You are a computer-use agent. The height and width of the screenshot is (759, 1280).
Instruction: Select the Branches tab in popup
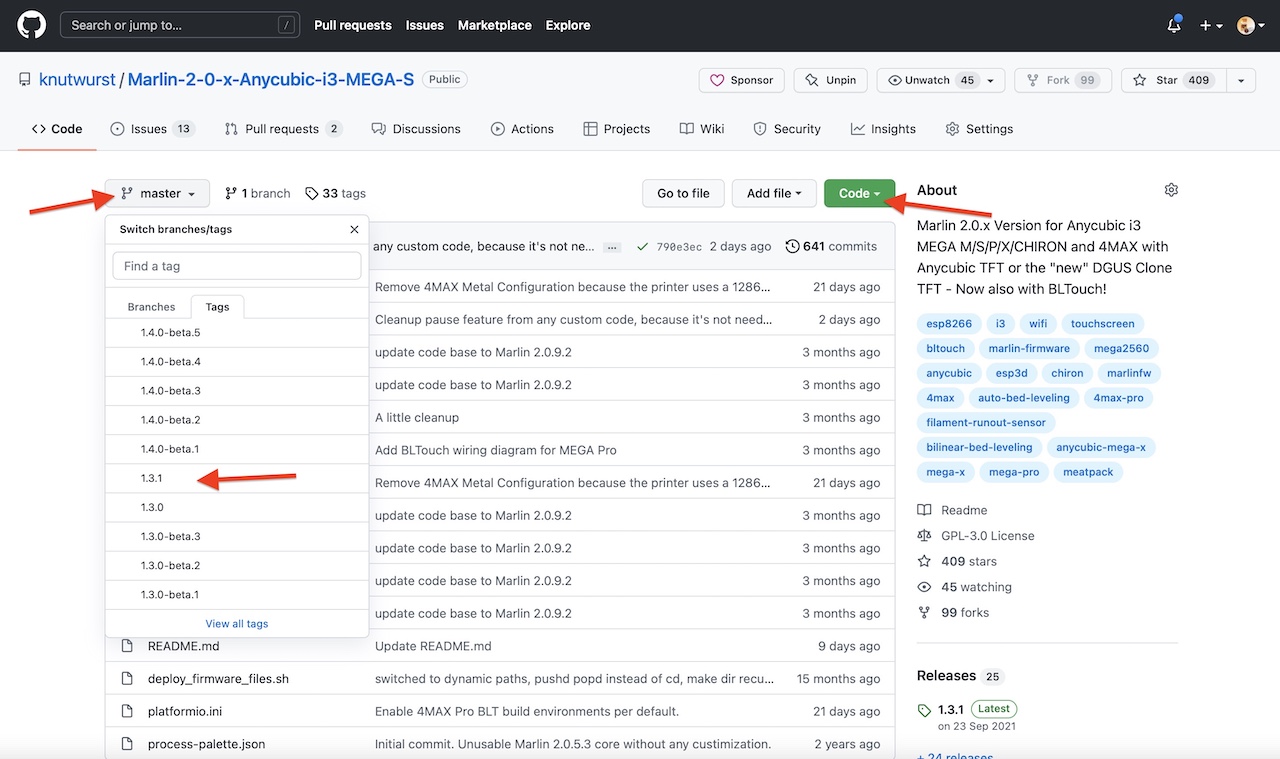click(152, 307)
